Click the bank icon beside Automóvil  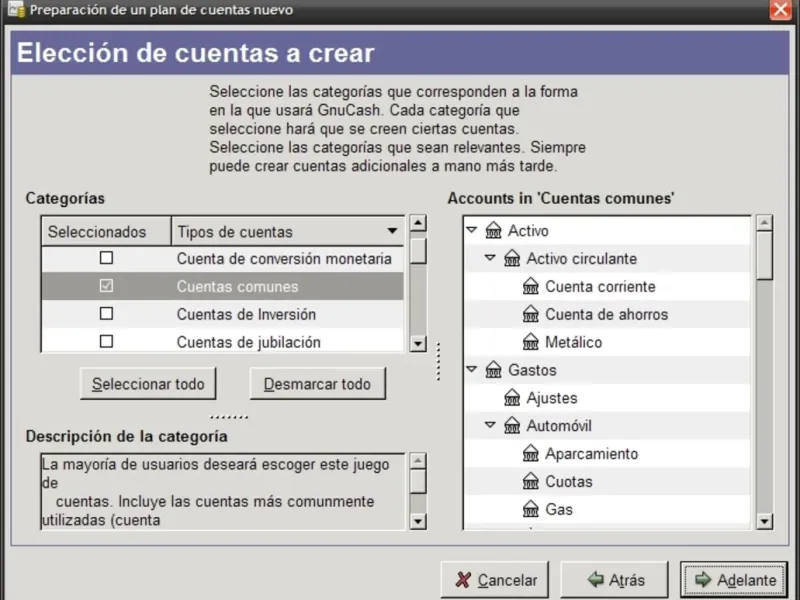point(512,426)
